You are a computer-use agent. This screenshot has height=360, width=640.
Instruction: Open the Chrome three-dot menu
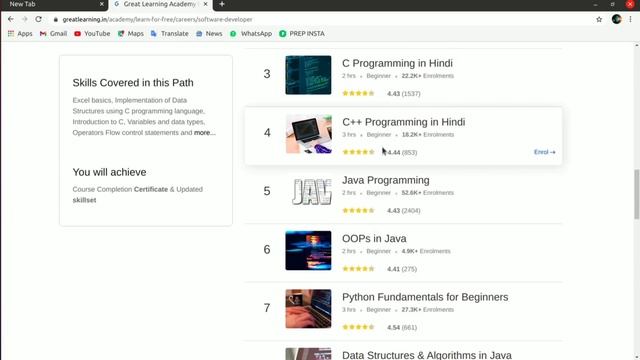(x=630, y=19)
